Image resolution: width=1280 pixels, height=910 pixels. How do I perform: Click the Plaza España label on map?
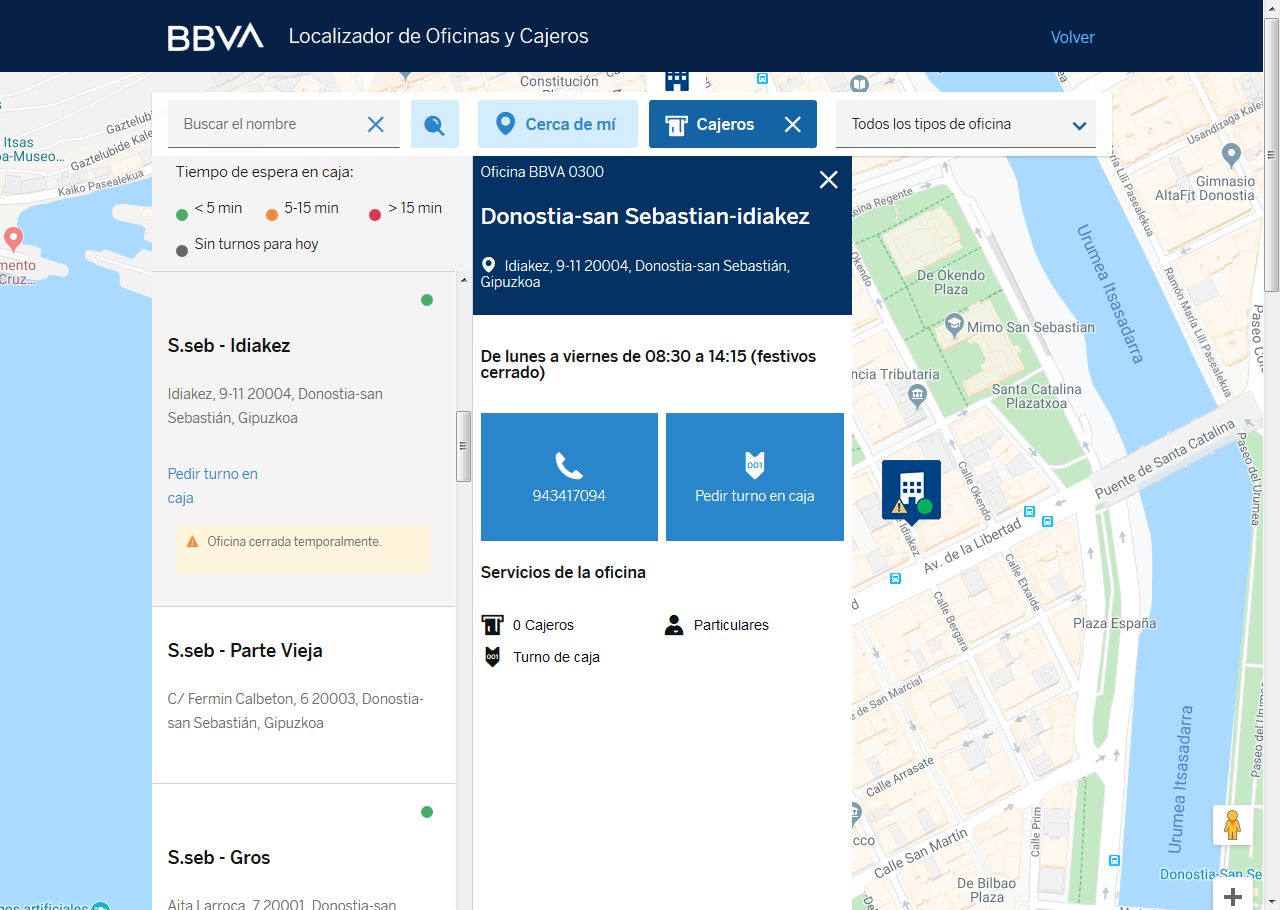(1114, 623)
